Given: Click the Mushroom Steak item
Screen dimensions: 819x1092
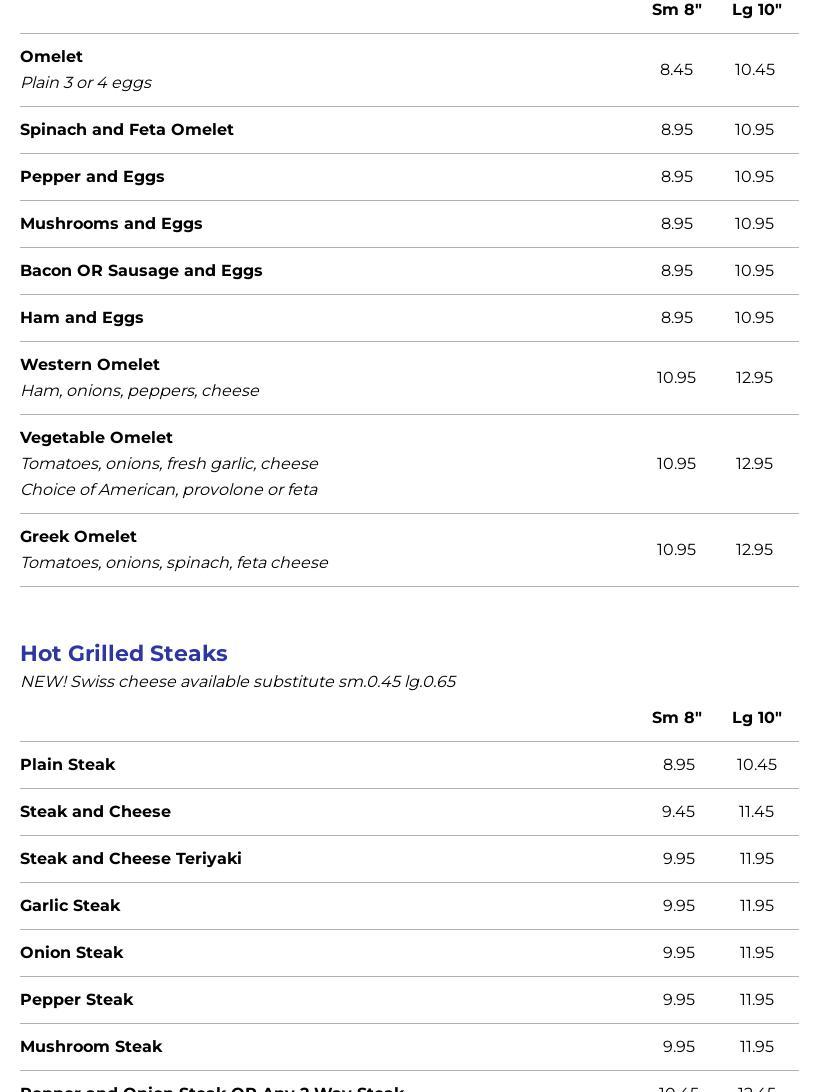Looking at the screenshot, I should click(91, 1047).
